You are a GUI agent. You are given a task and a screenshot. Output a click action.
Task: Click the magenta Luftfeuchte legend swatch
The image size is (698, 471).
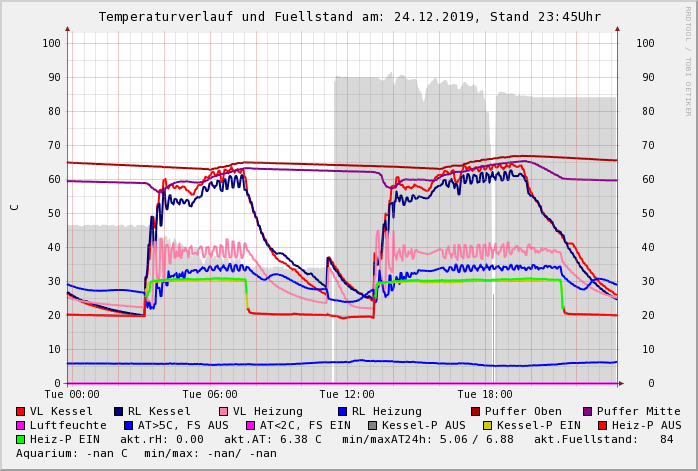[21, 425]
